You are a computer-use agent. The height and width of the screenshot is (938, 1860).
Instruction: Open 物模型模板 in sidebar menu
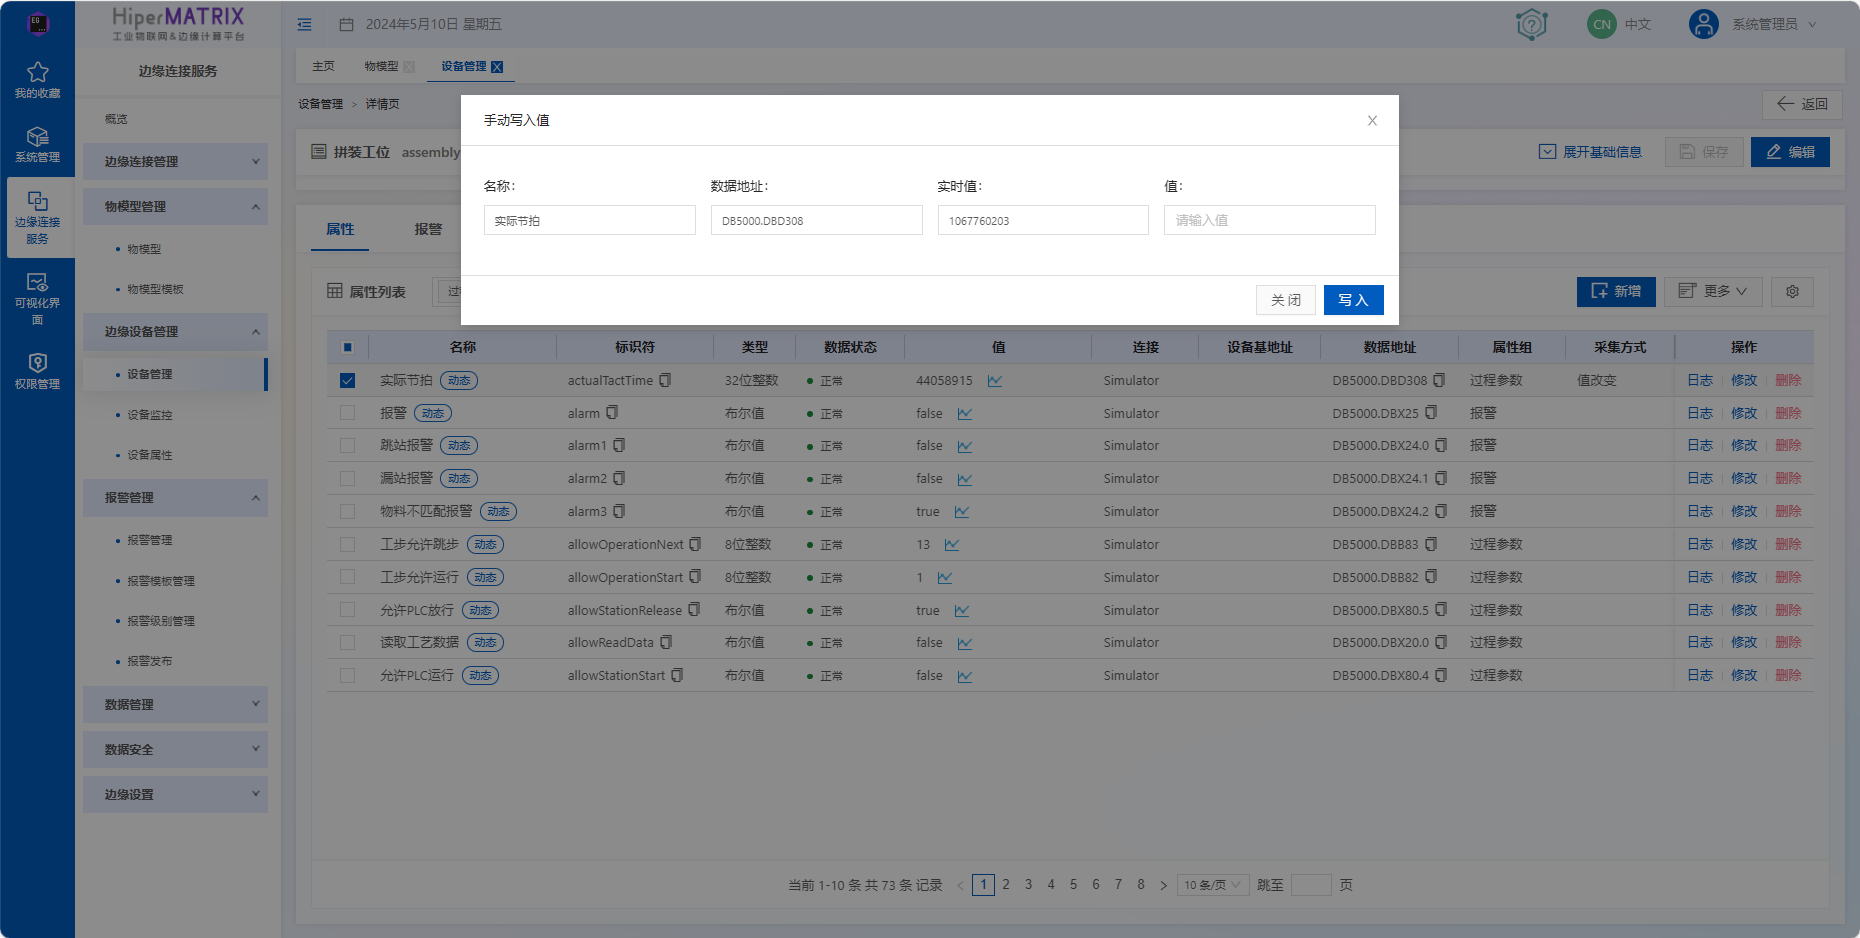tap(155, 289)
